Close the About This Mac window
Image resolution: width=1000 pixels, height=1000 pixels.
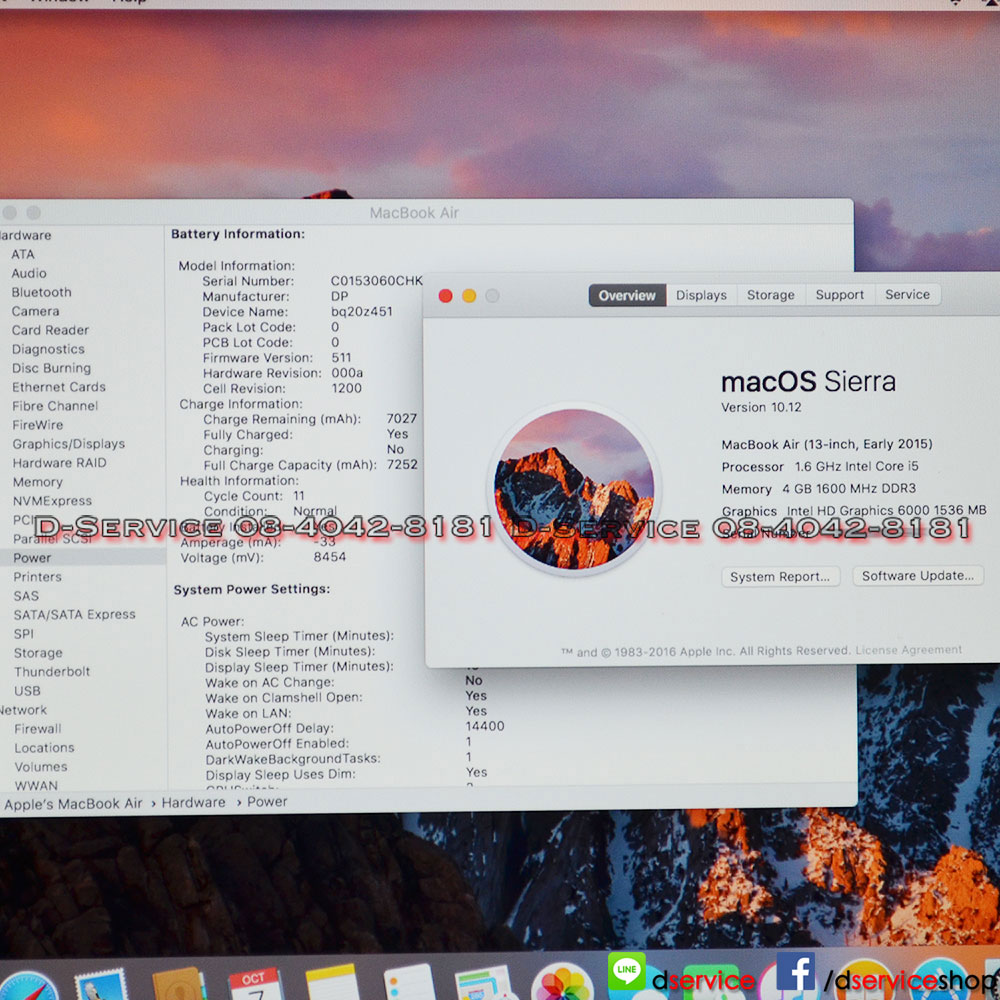pyautogui.click(x=446, y=296)
